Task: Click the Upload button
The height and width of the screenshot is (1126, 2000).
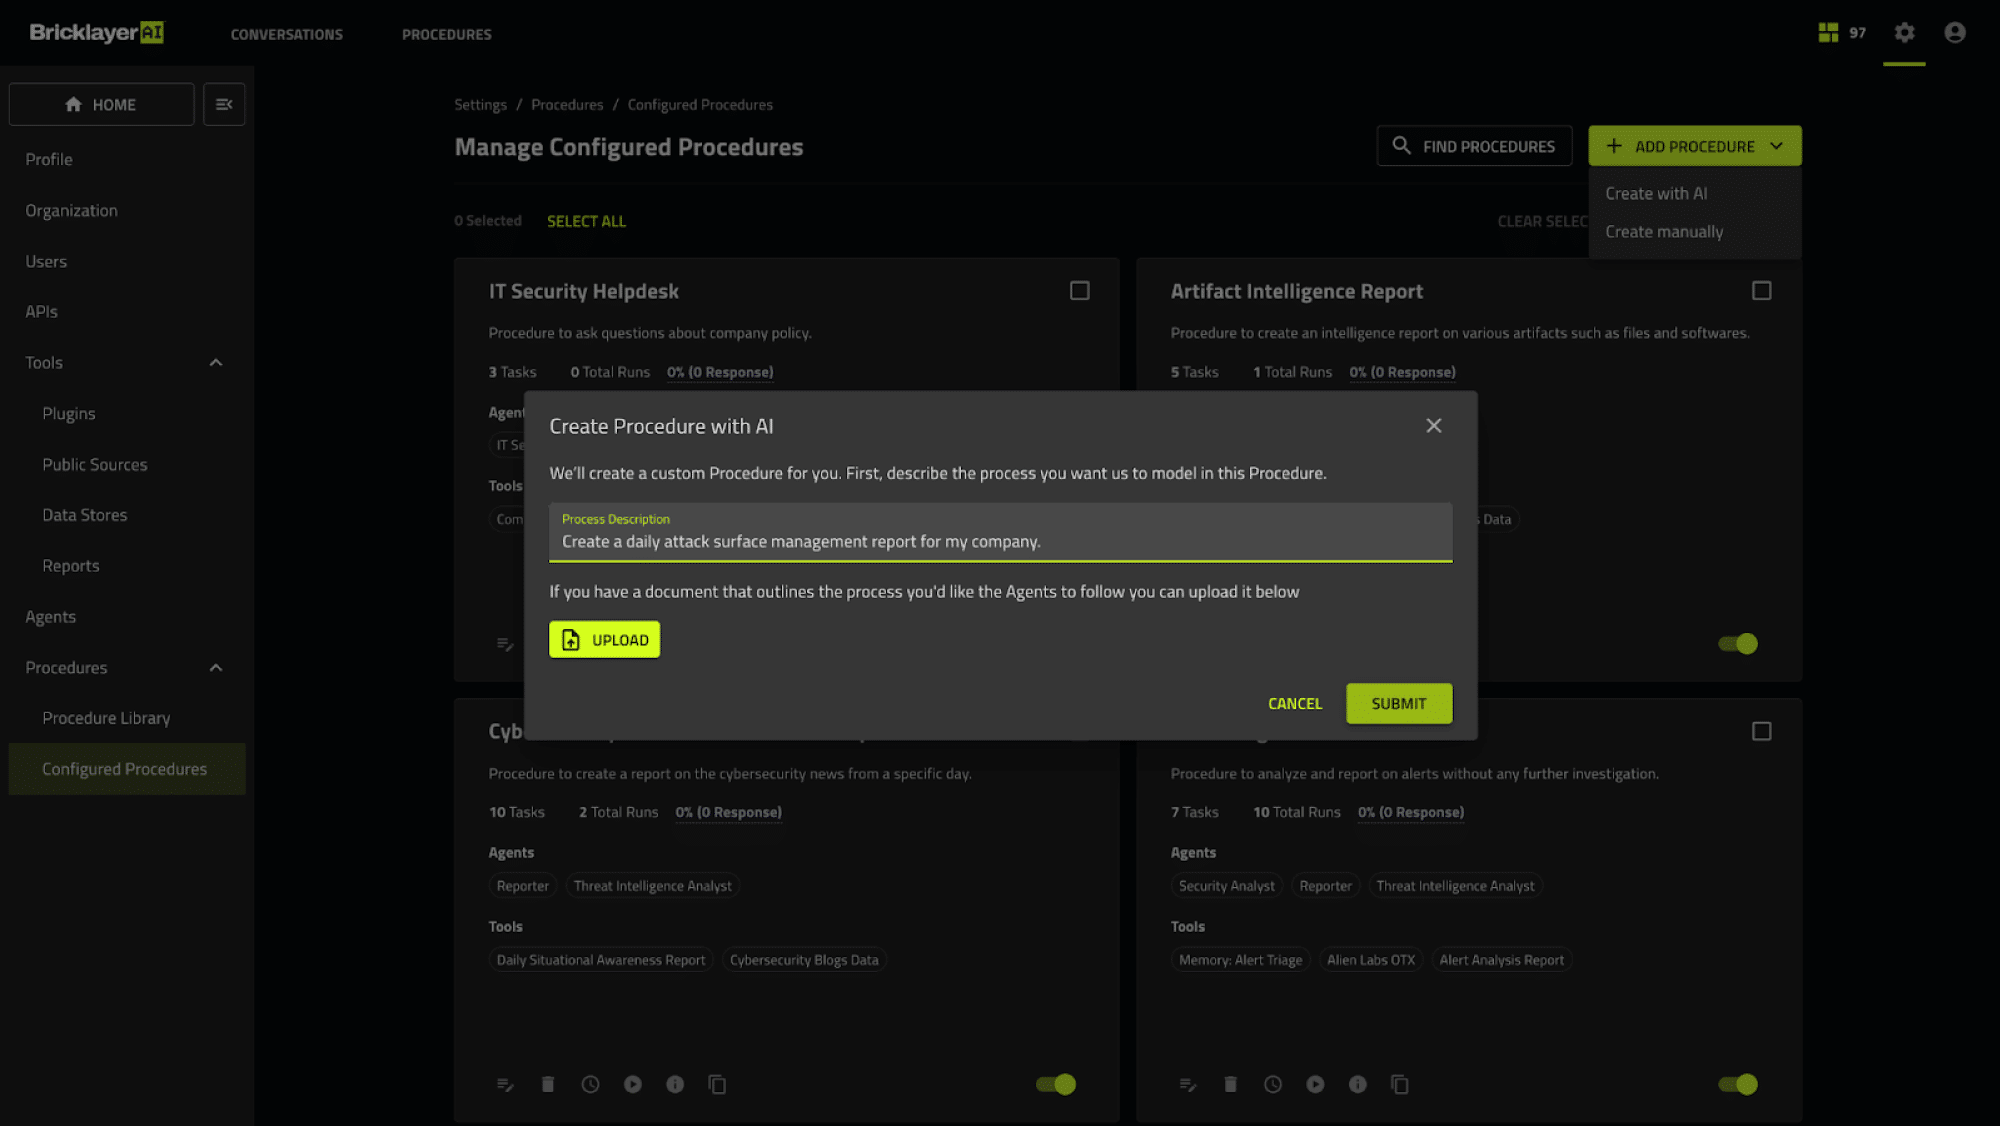Action: point(604,640)
